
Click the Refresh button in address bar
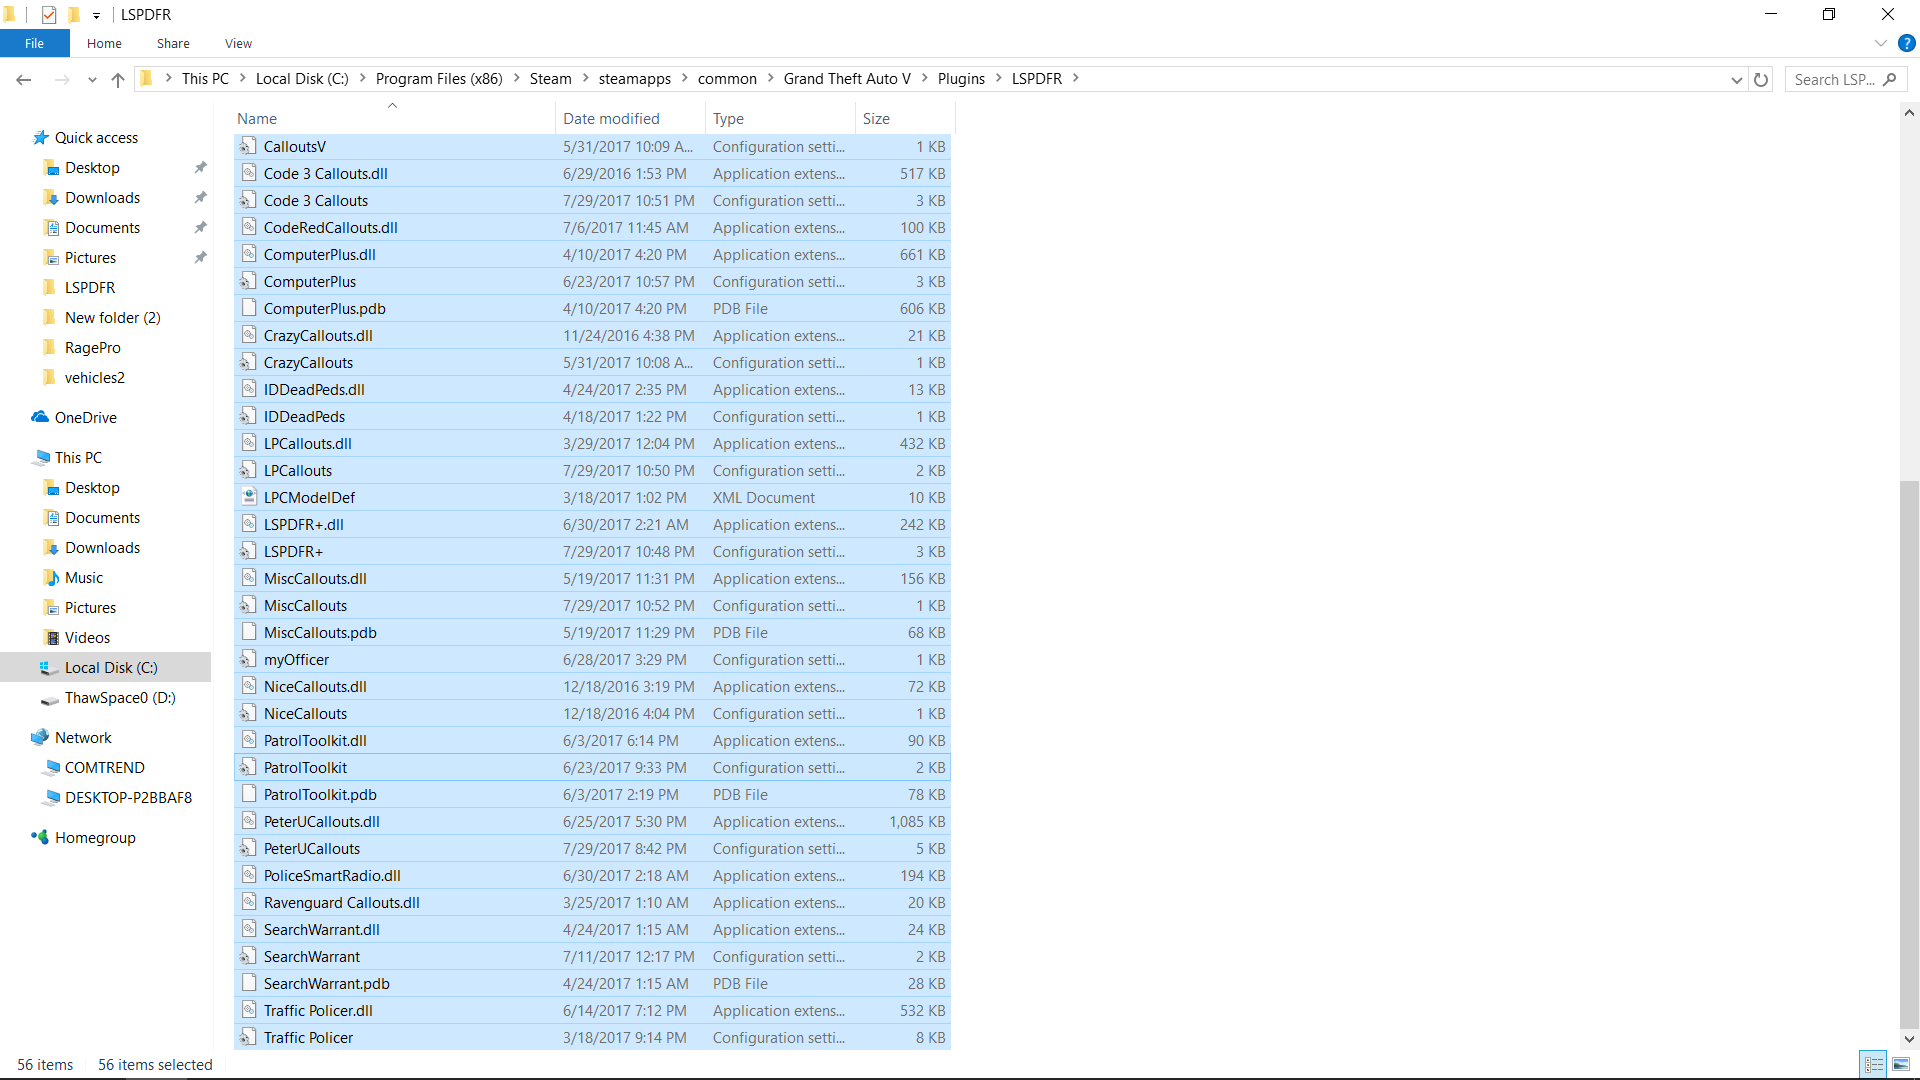[1761, 79]
